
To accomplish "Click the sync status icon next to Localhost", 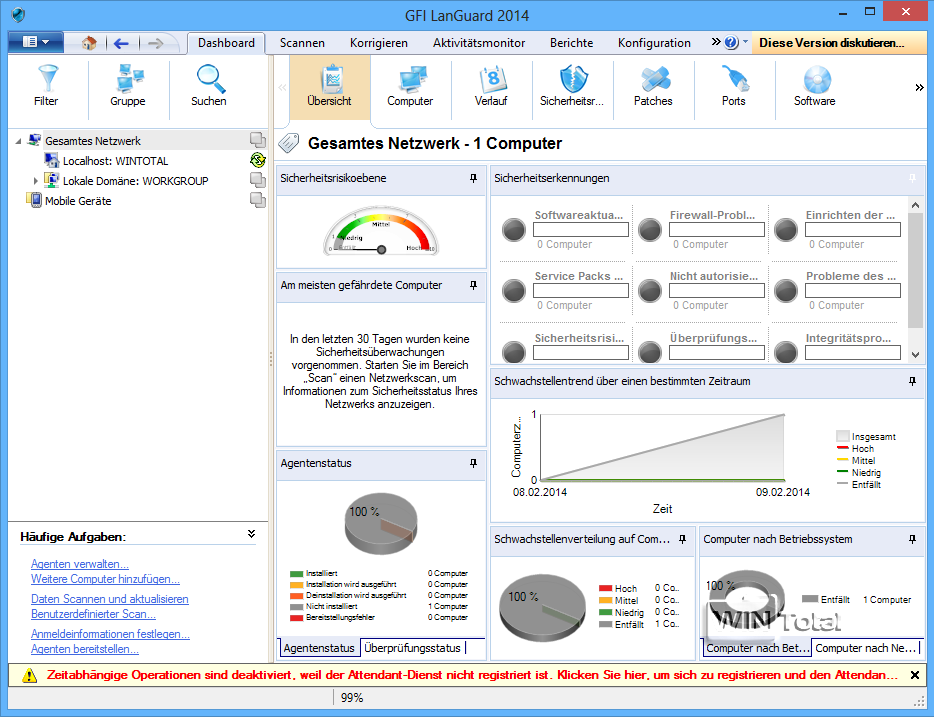I will (257, 160).
